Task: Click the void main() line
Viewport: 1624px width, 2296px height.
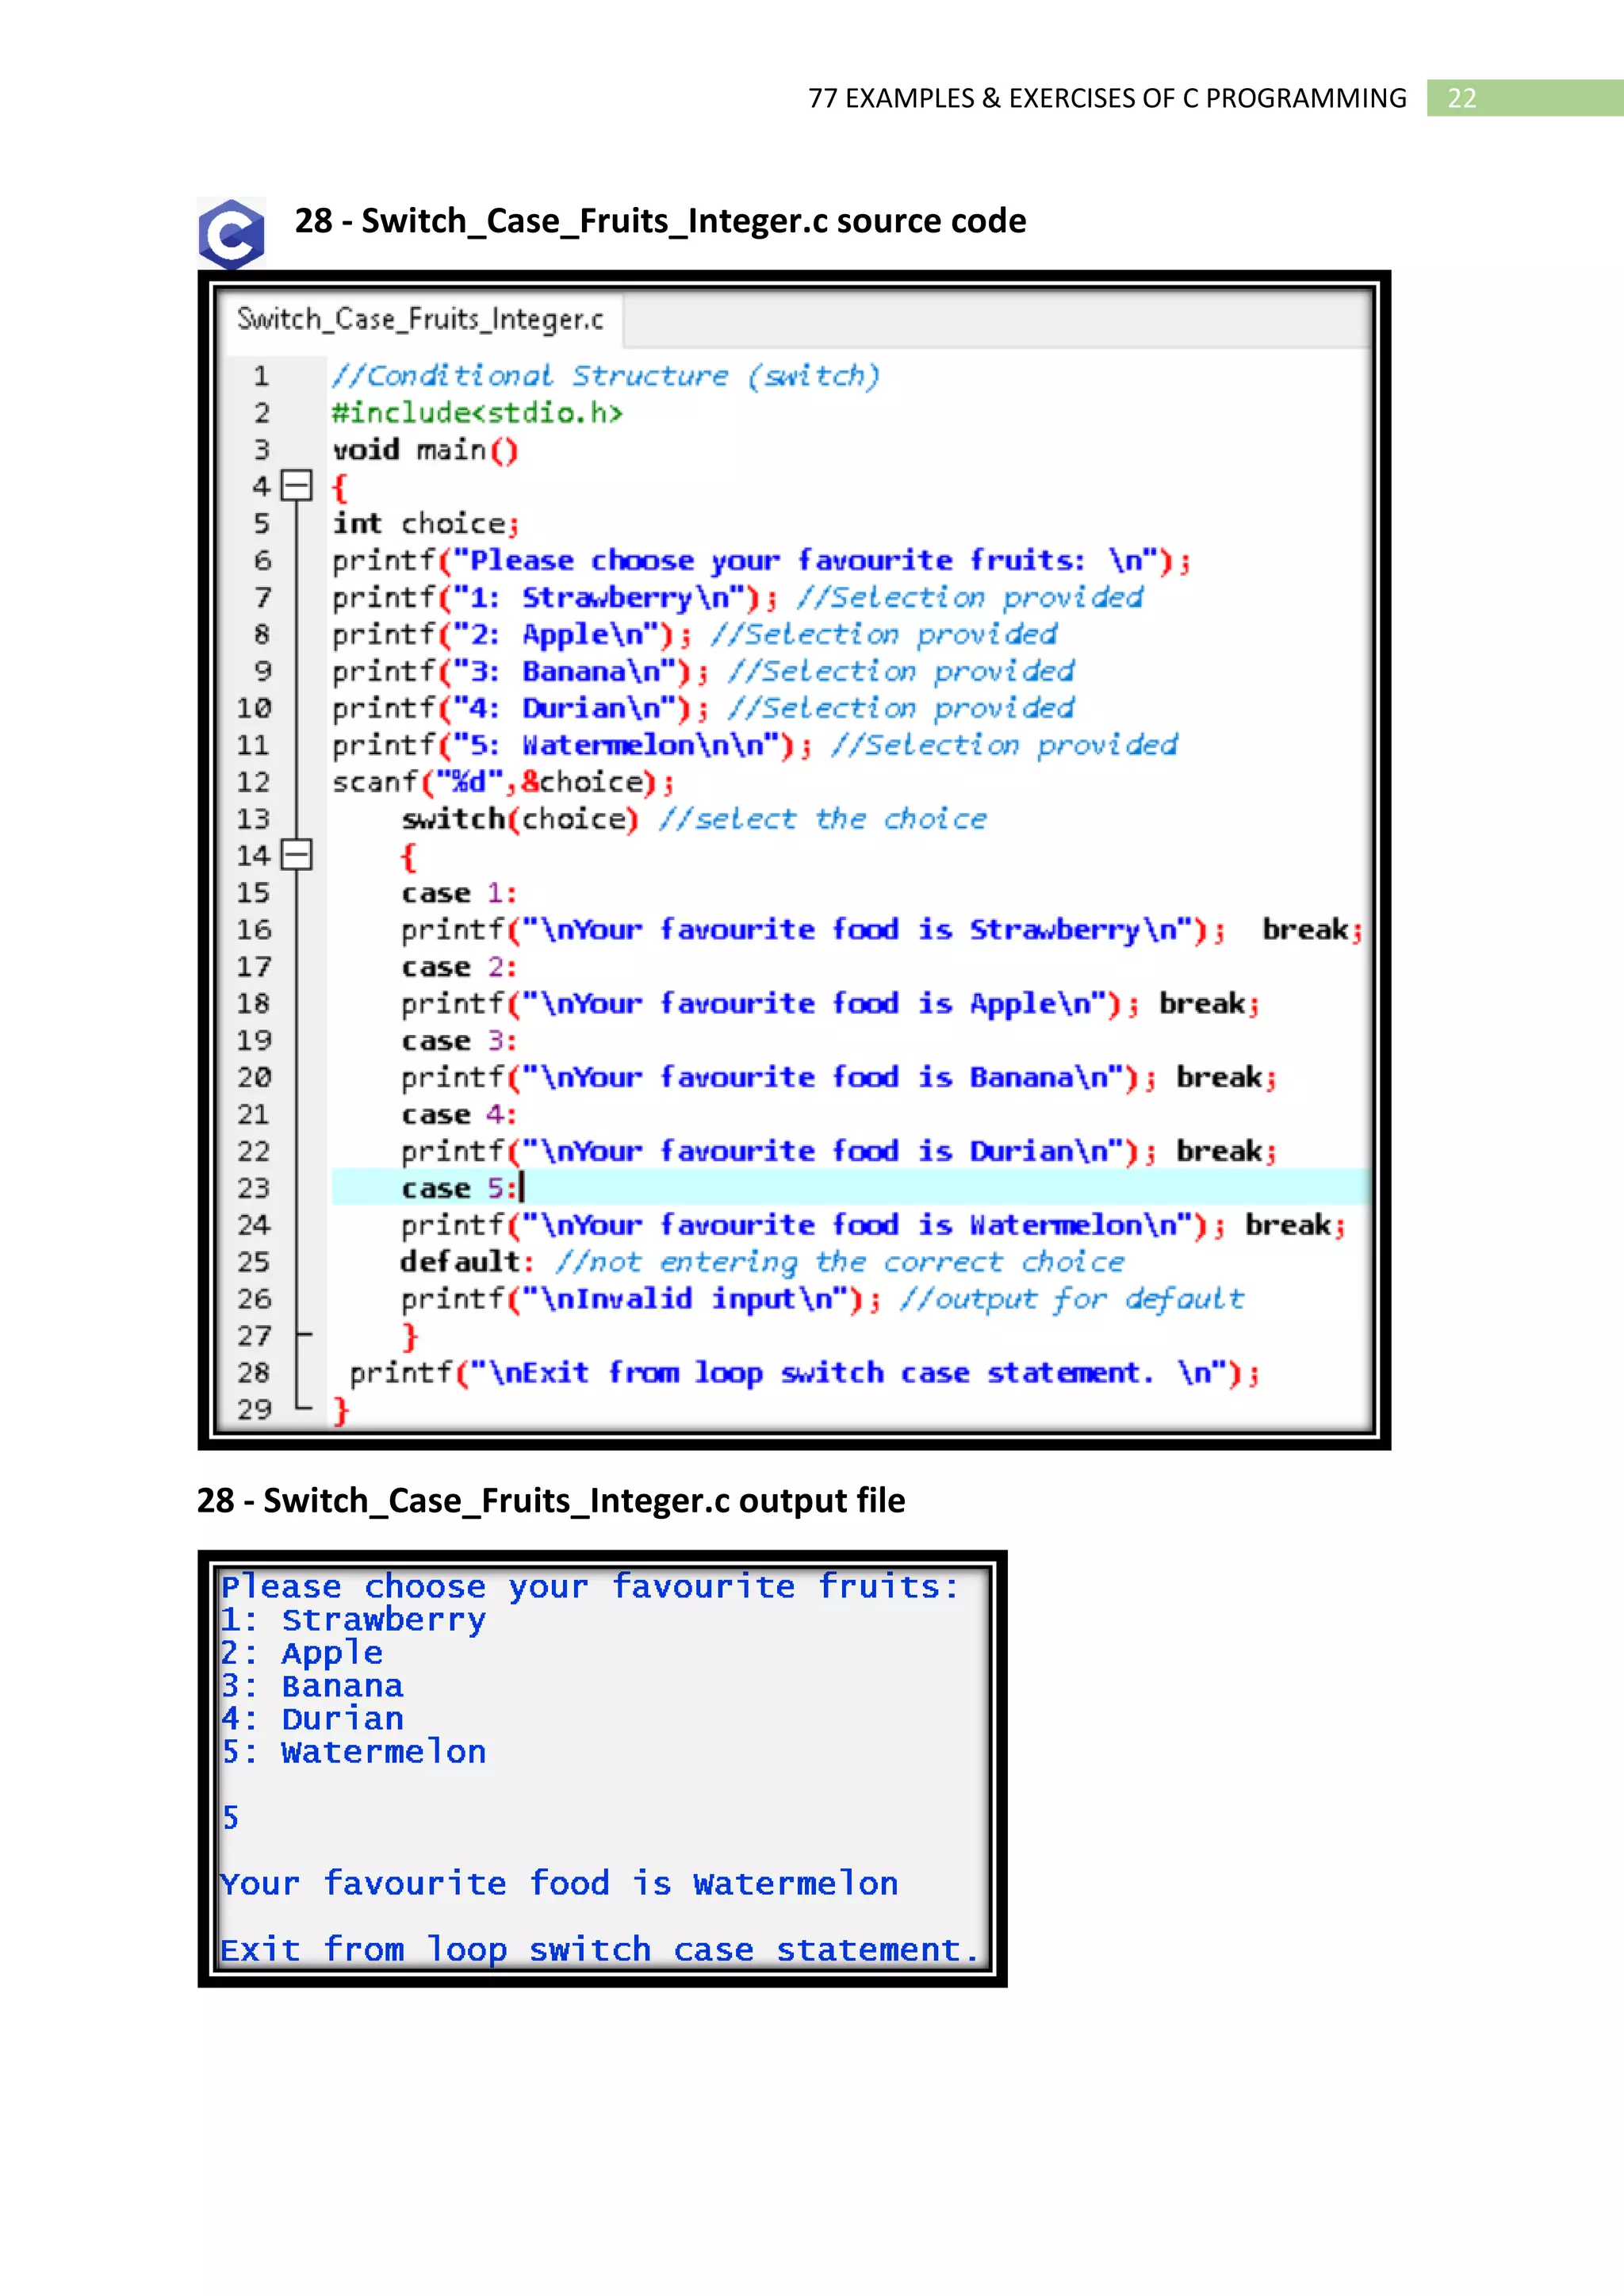Action: (x=425, y=450)
